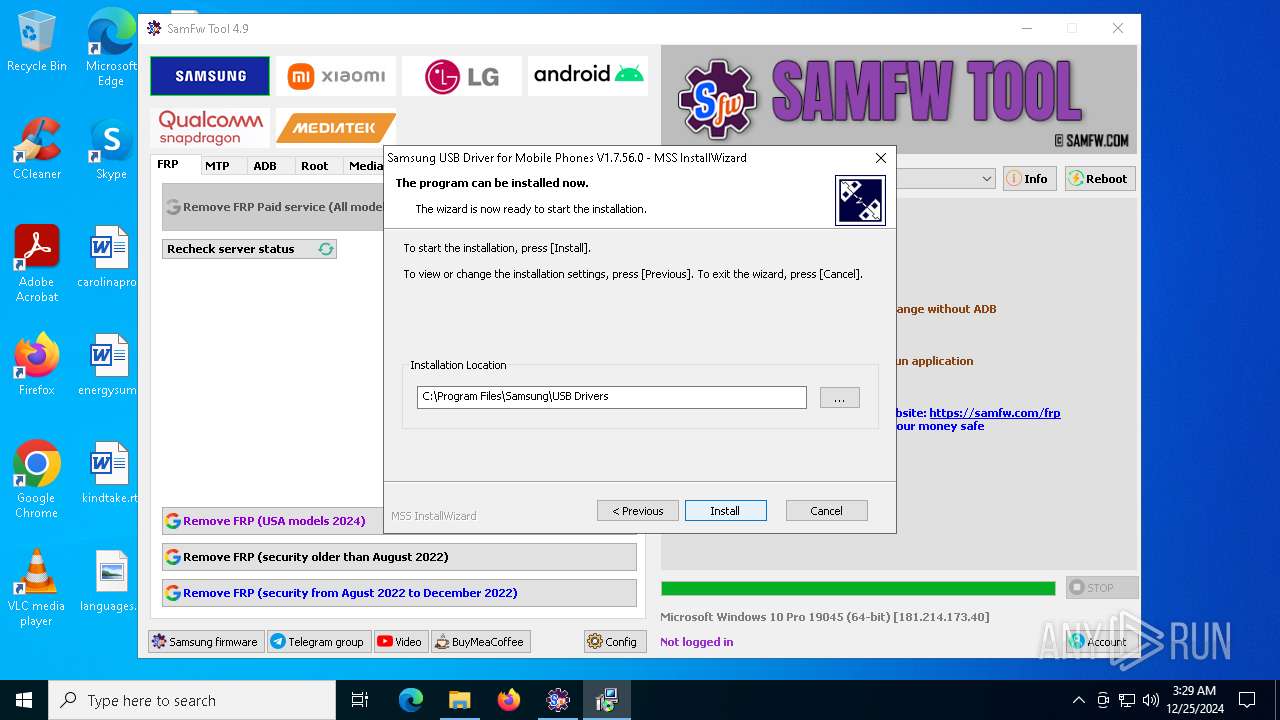Image resolution: width=1280 pixels, height=720 pixels.
Task: Open the languages image file
Action: [108, 581]
